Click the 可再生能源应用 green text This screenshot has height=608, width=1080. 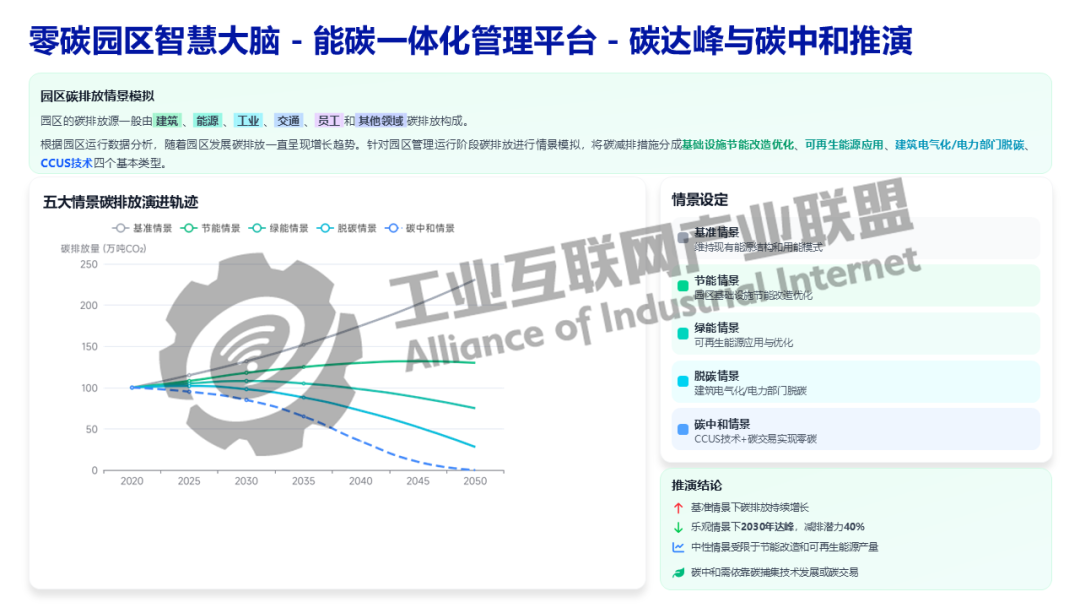[x=844, y=145]
